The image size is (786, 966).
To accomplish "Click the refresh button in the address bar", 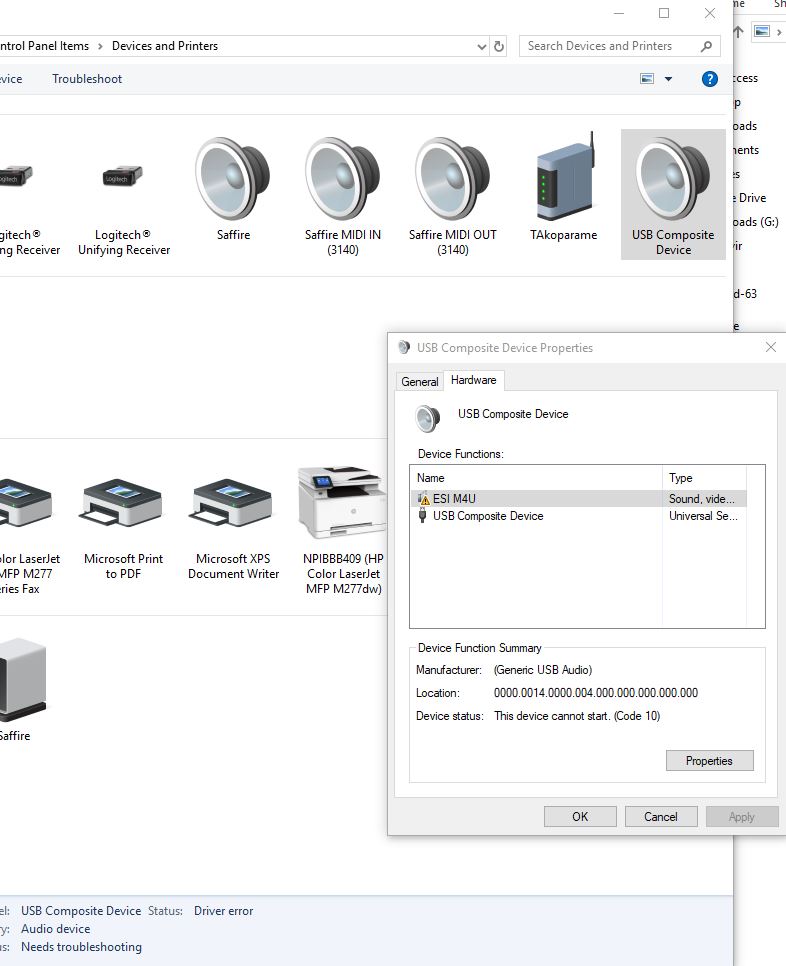I will [x=499, y=46].
